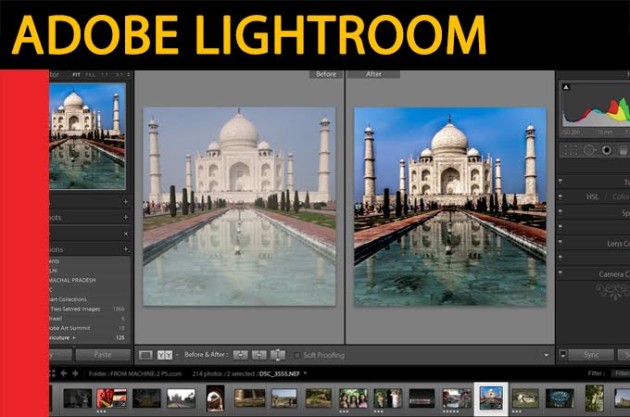Open the dropdown arrow next to YY view

point(177,355)
